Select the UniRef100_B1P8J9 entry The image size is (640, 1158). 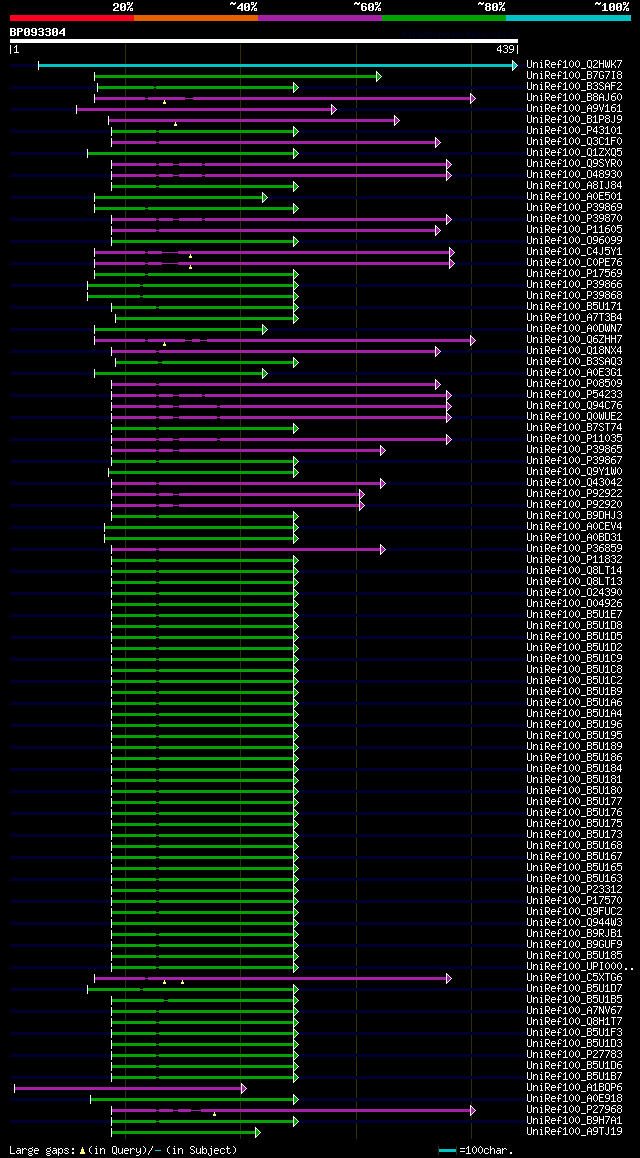pyautogui.click(x=574, y=119)
